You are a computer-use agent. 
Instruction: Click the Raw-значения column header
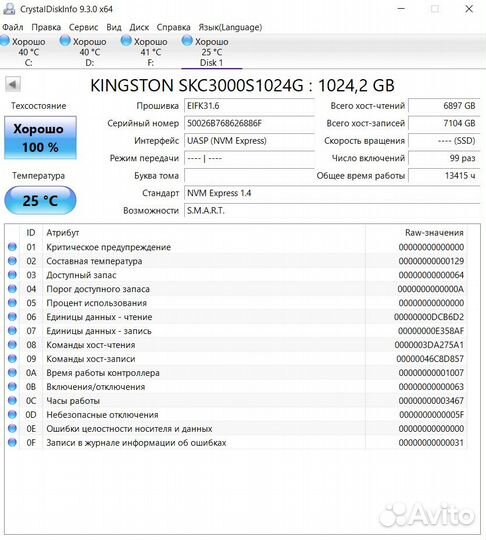pos(416,233)
